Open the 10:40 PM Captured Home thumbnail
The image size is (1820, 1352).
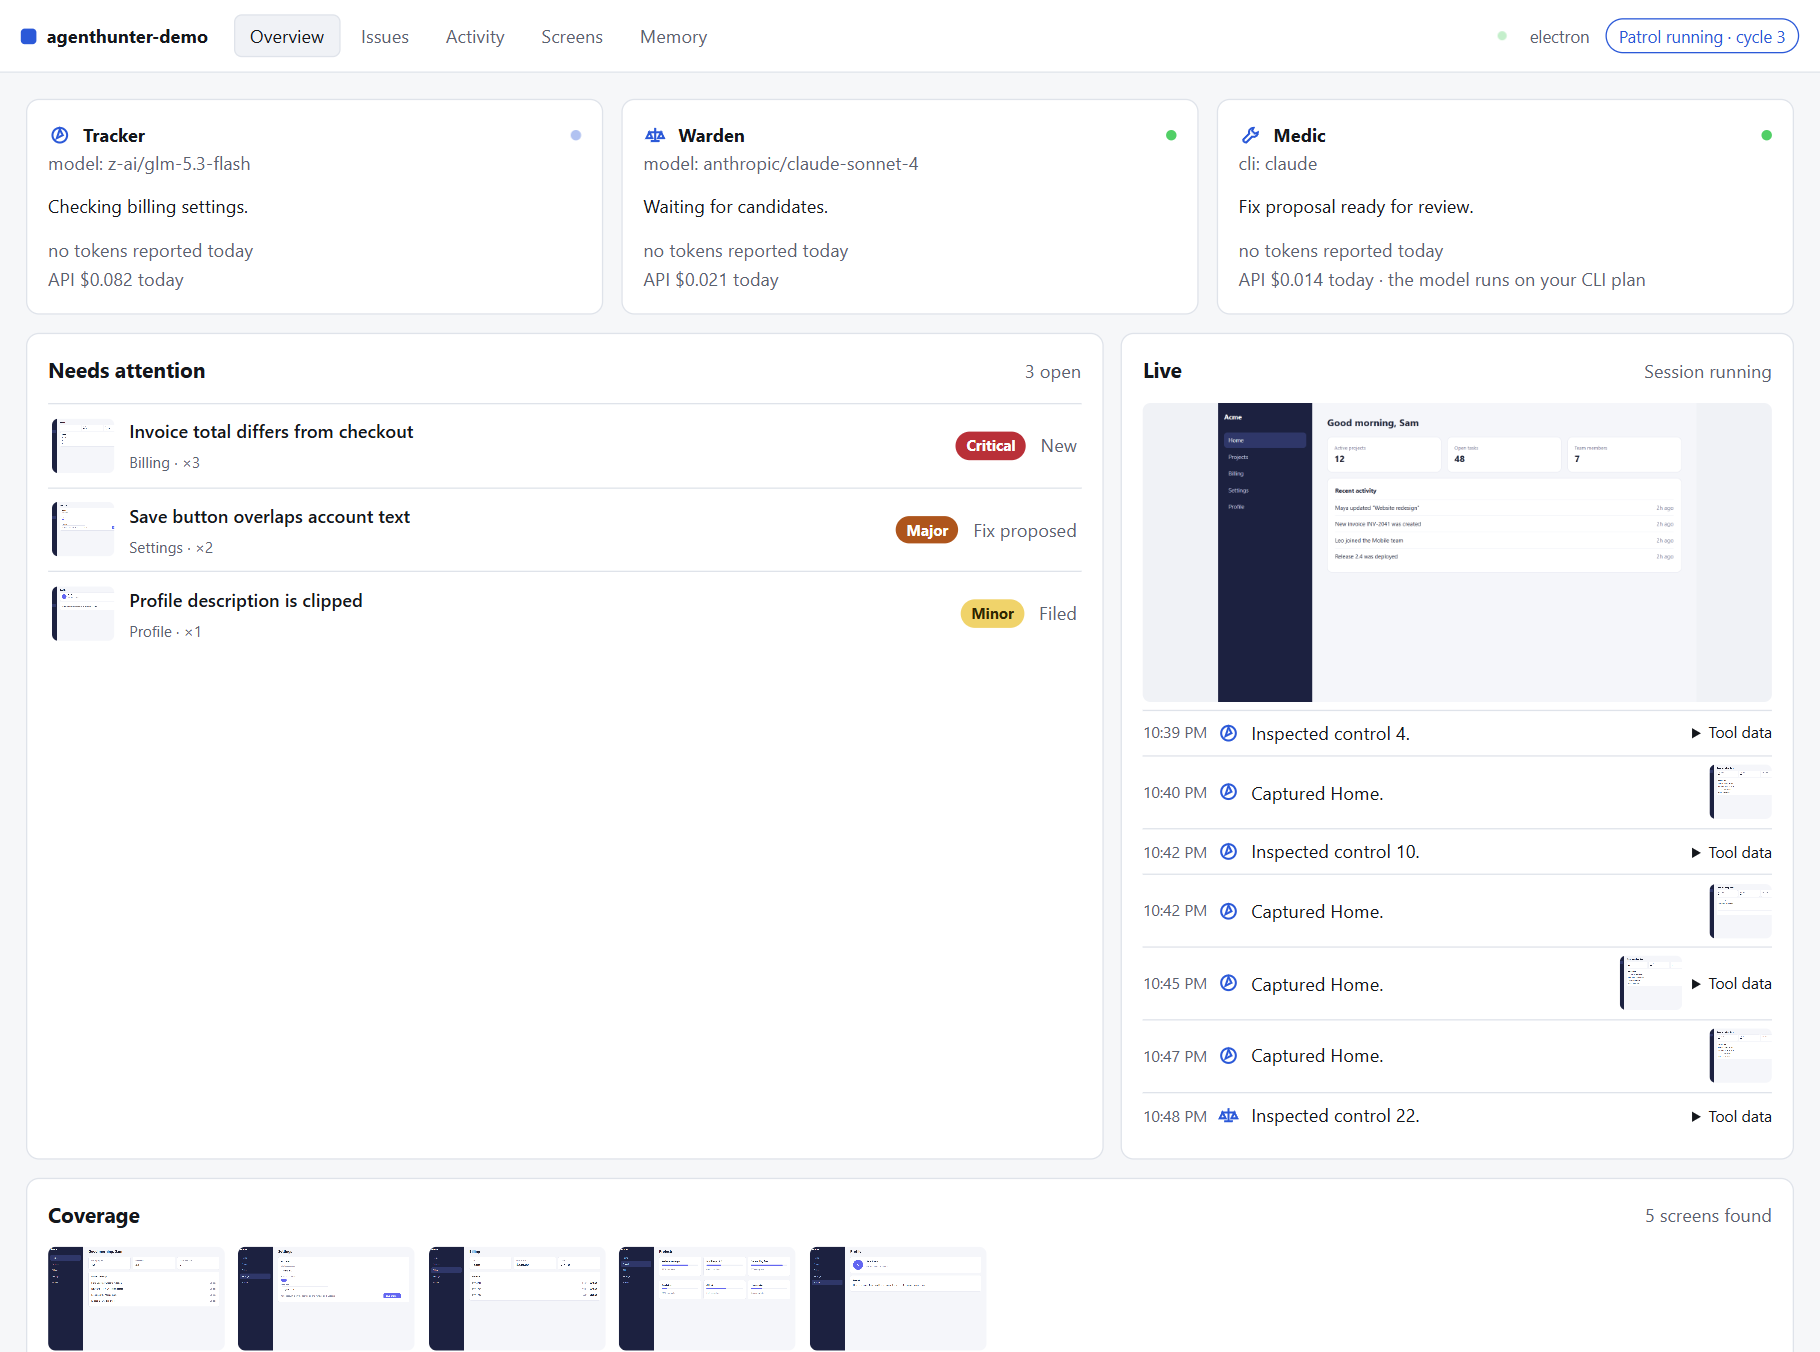[1741, 792]
